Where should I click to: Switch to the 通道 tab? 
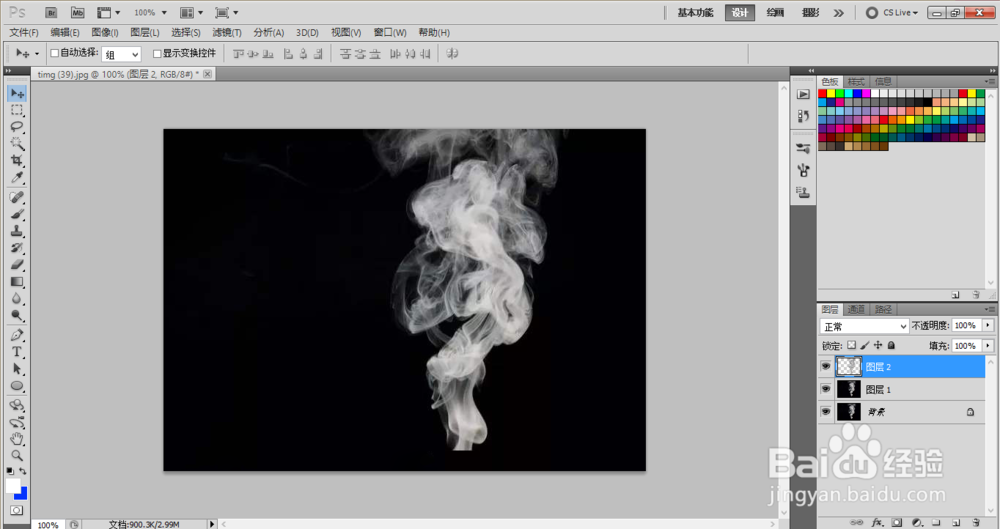pyautogui.click(x=856, y=309)
